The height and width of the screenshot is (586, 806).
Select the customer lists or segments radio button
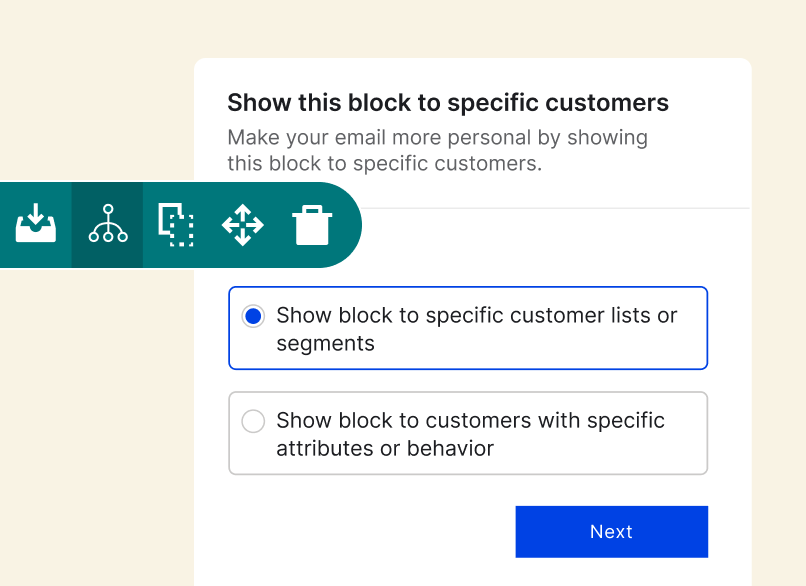[253, 316]
